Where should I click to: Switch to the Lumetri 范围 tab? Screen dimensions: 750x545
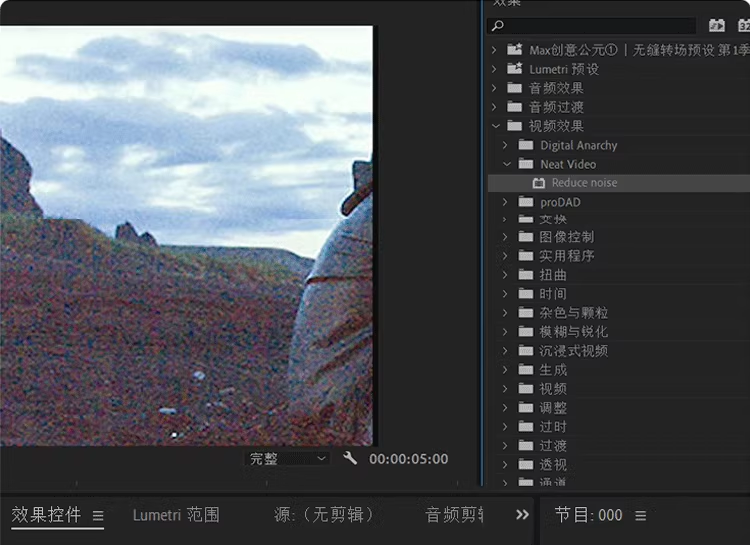click(176, 515)
